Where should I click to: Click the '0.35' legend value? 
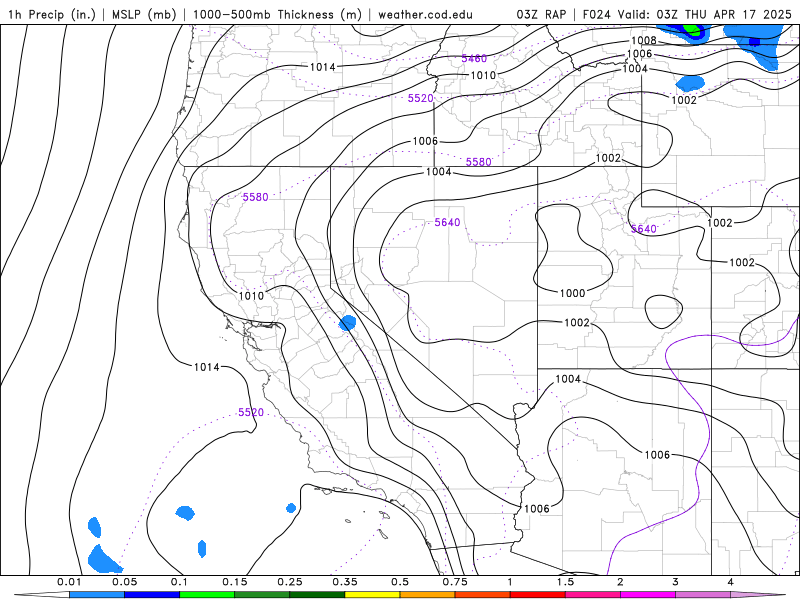(x=345, y=582)
